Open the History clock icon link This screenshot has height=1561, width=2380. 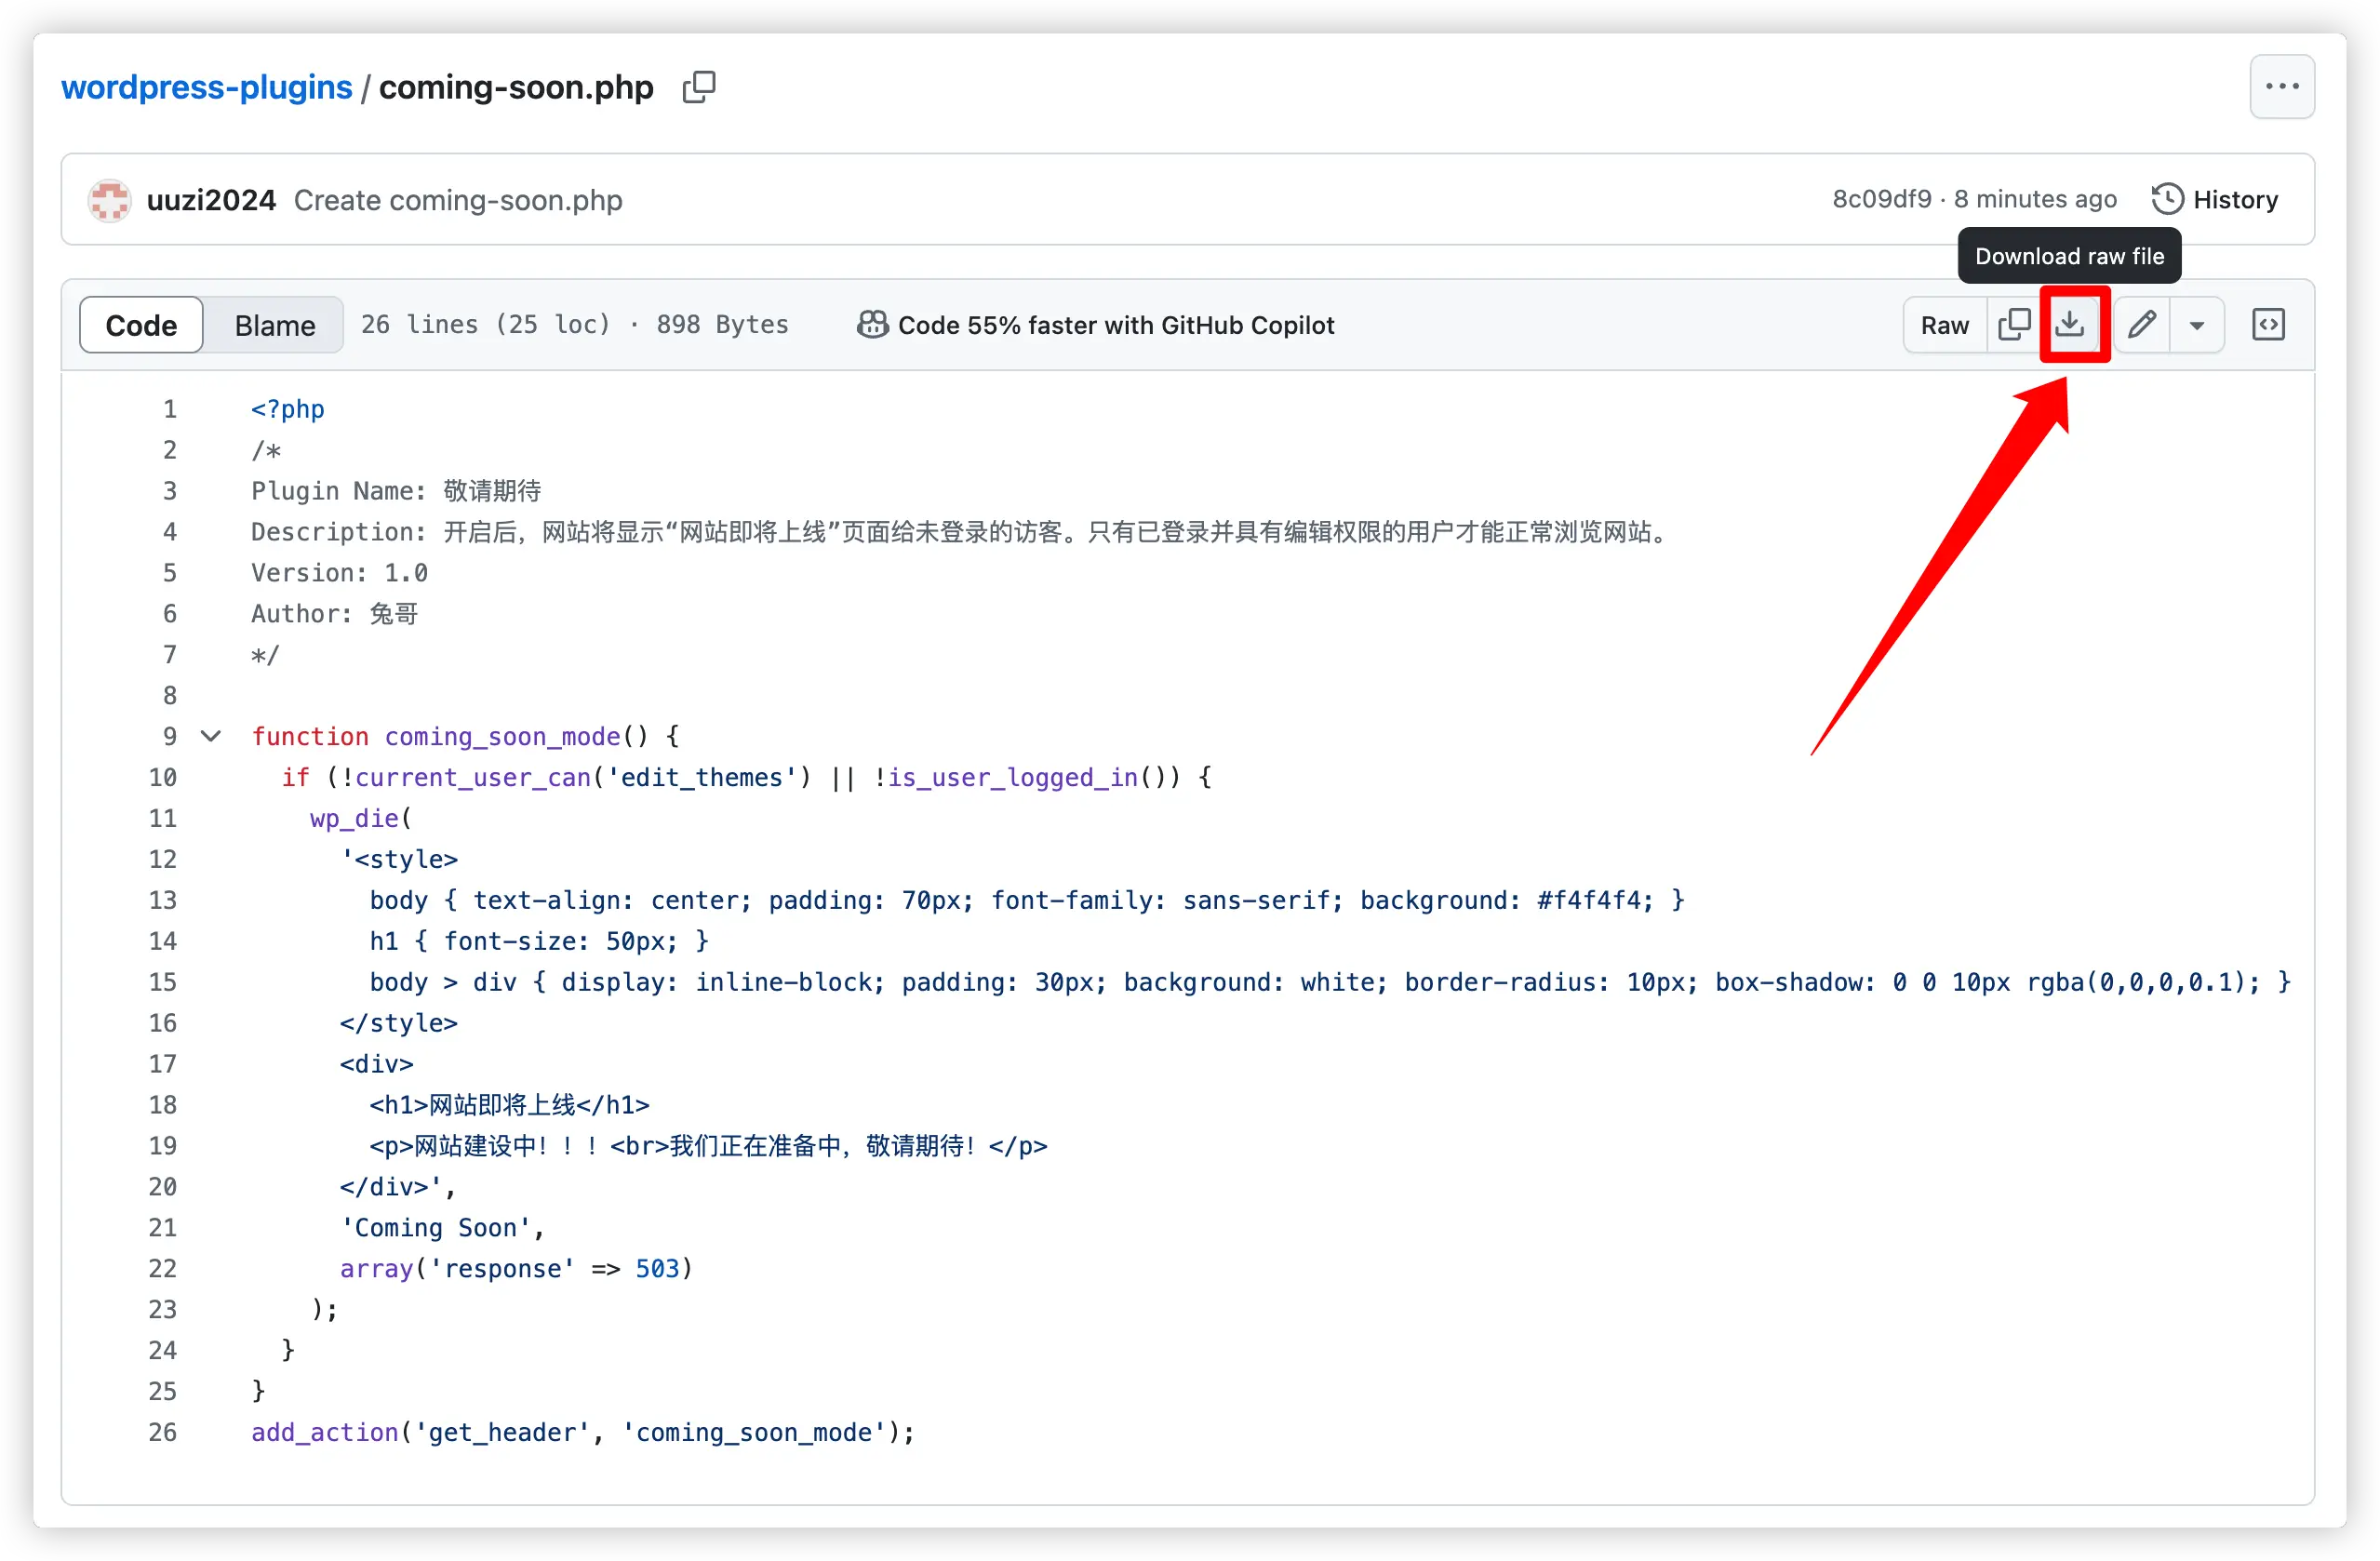pos(2214,199)
